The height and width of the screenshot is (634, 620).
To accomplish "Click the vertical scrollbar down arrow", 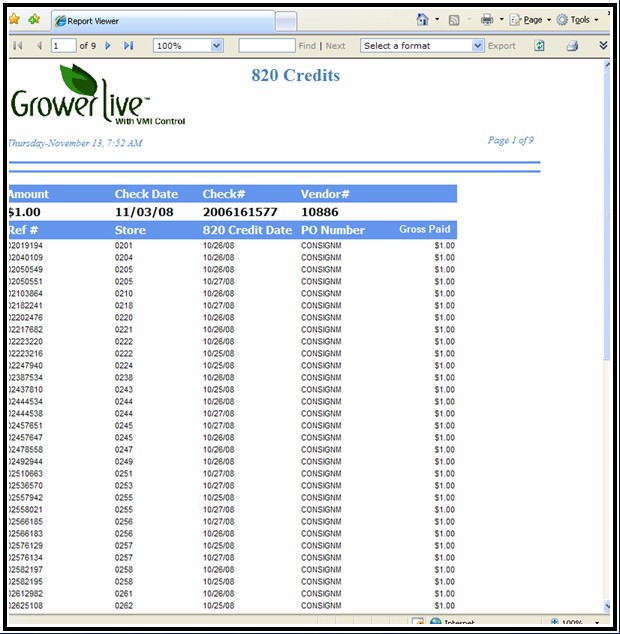I will [607, 605].
